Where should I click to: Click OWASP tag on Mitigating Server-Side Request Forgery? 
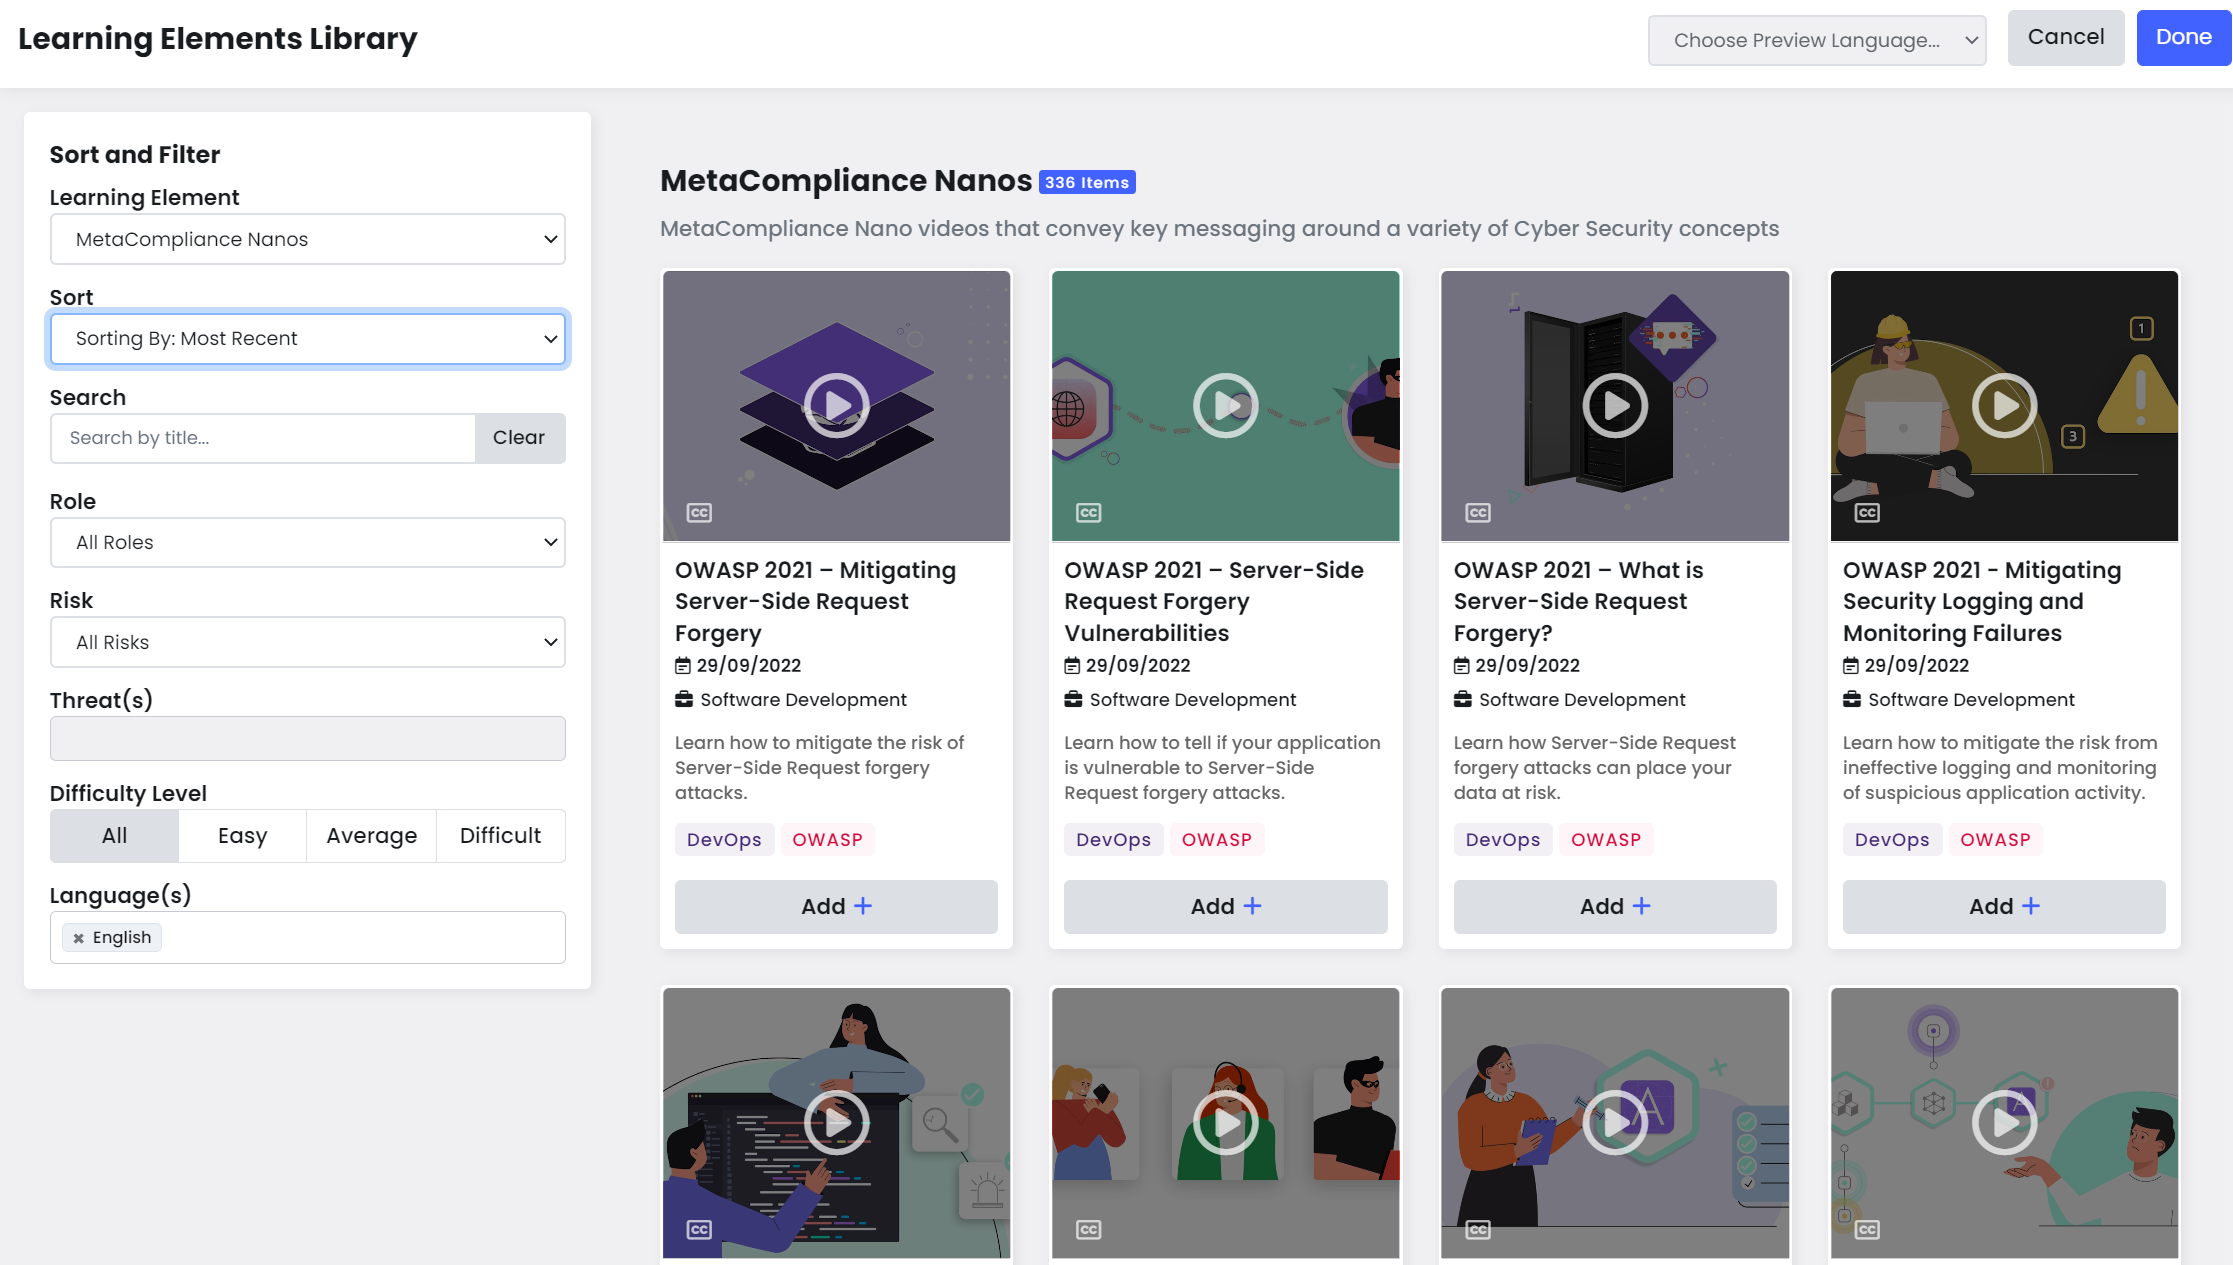click(x=827, y=840)
